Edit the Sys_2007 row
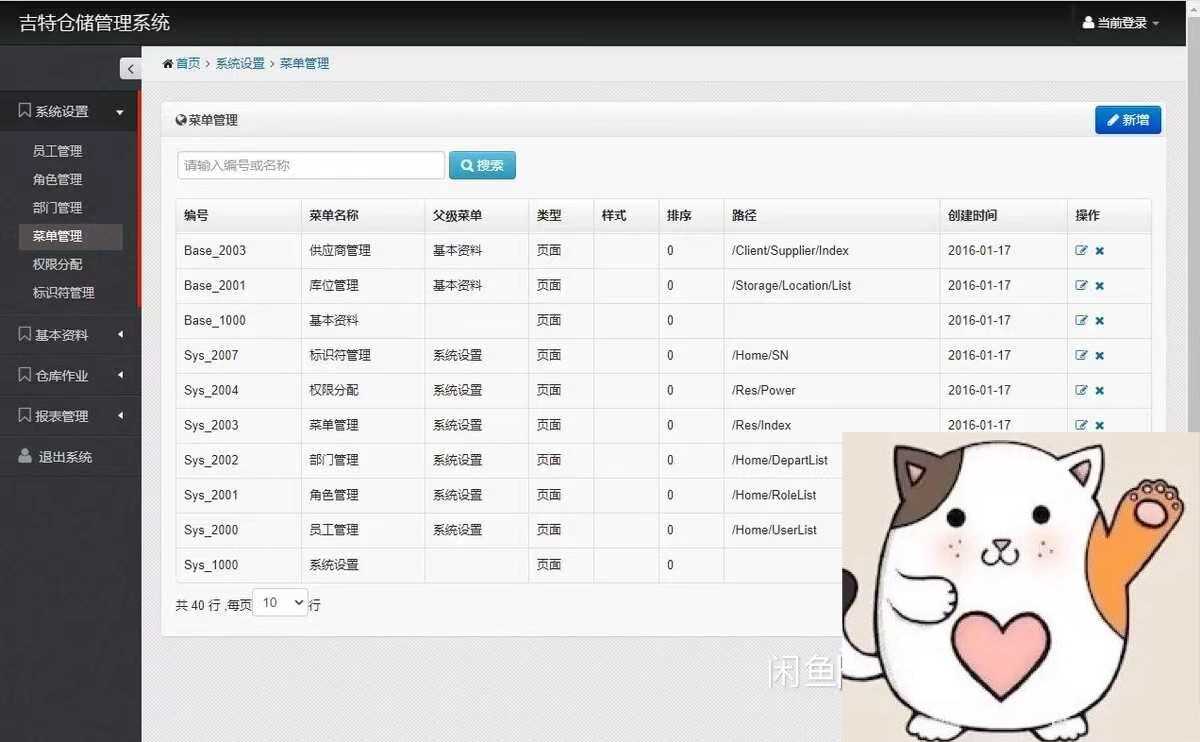This screenshot has width=1200, height=742. point(1081,356)
